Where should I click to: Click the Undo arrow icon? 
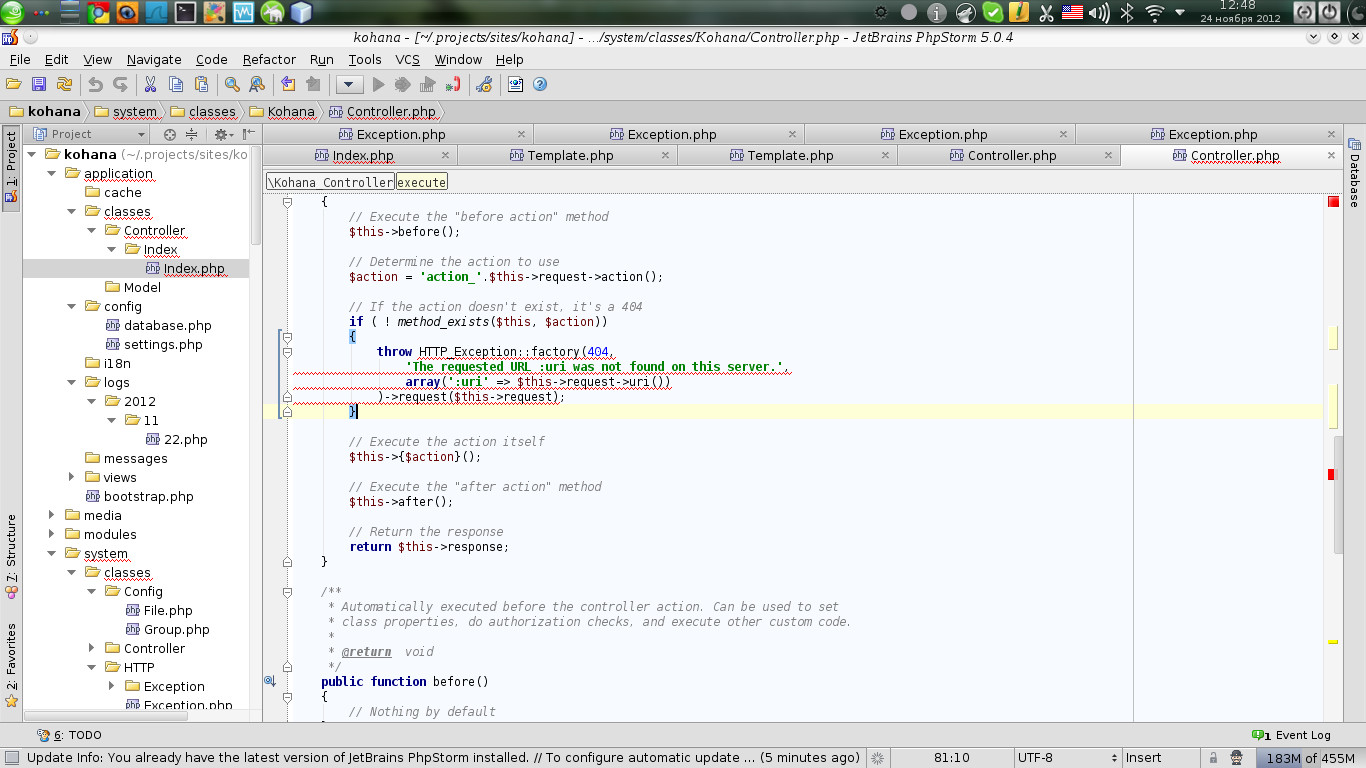click(95, 85)
